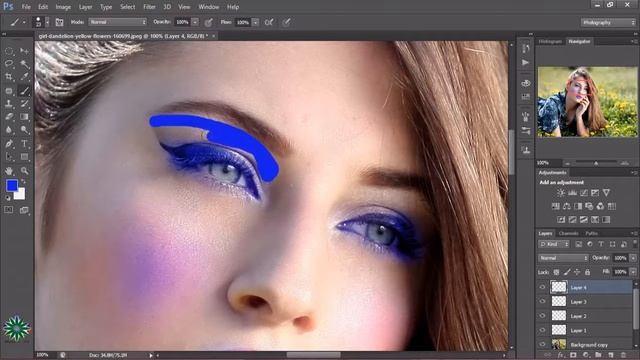Select the Eyedropper tool
The image size is (640, 360).
(x=24, y=76)
